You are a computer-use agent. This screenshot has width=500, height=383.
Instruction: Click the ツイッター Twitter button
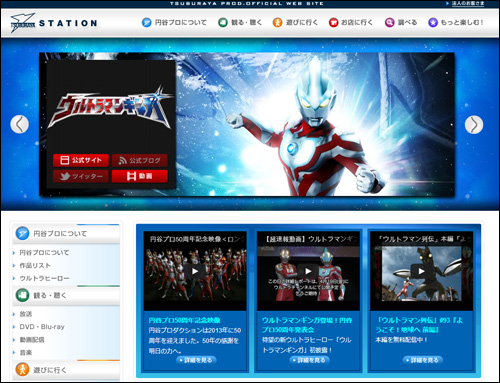[x=81, y=176]
